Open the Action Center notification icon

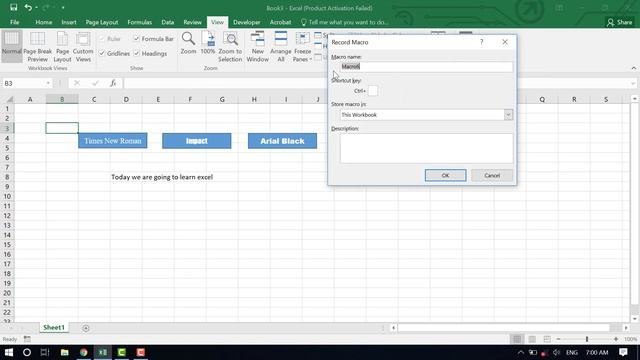tap(623, 352)
